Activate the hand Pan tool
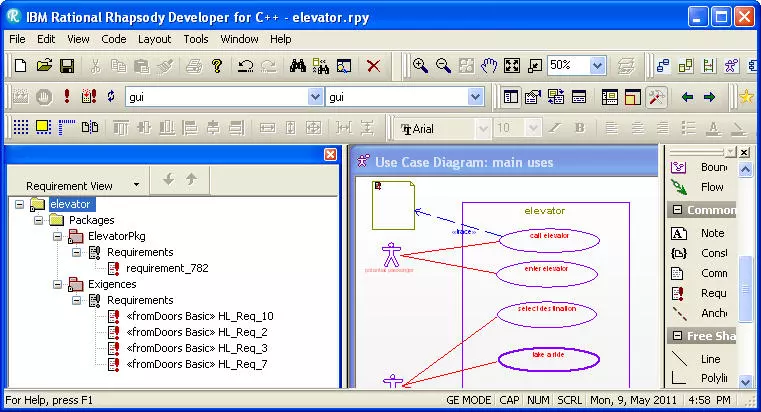Viewport: 761px width, 412px height. [x=489, y=66]
